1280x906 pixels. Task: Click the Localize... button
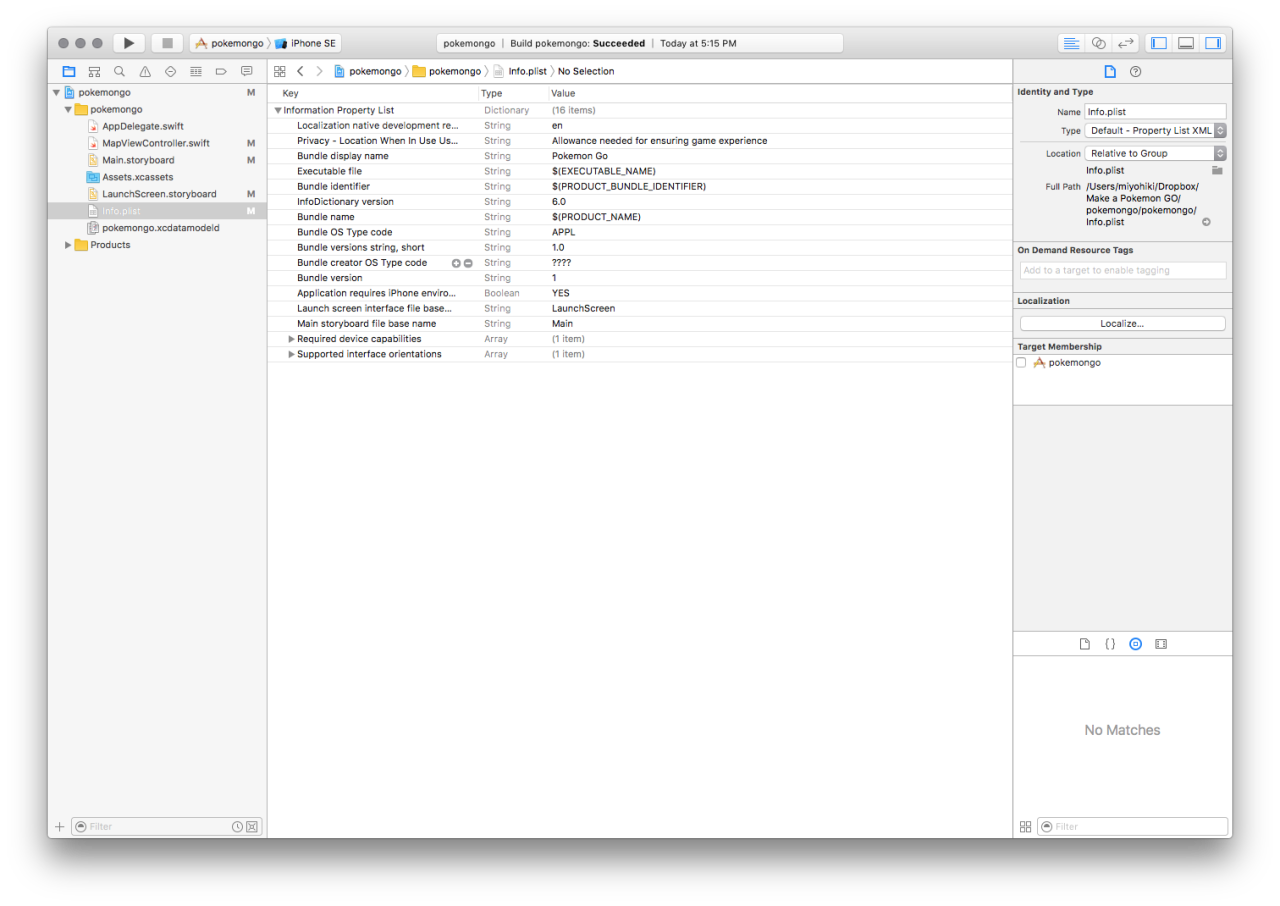coord(1122,324)
